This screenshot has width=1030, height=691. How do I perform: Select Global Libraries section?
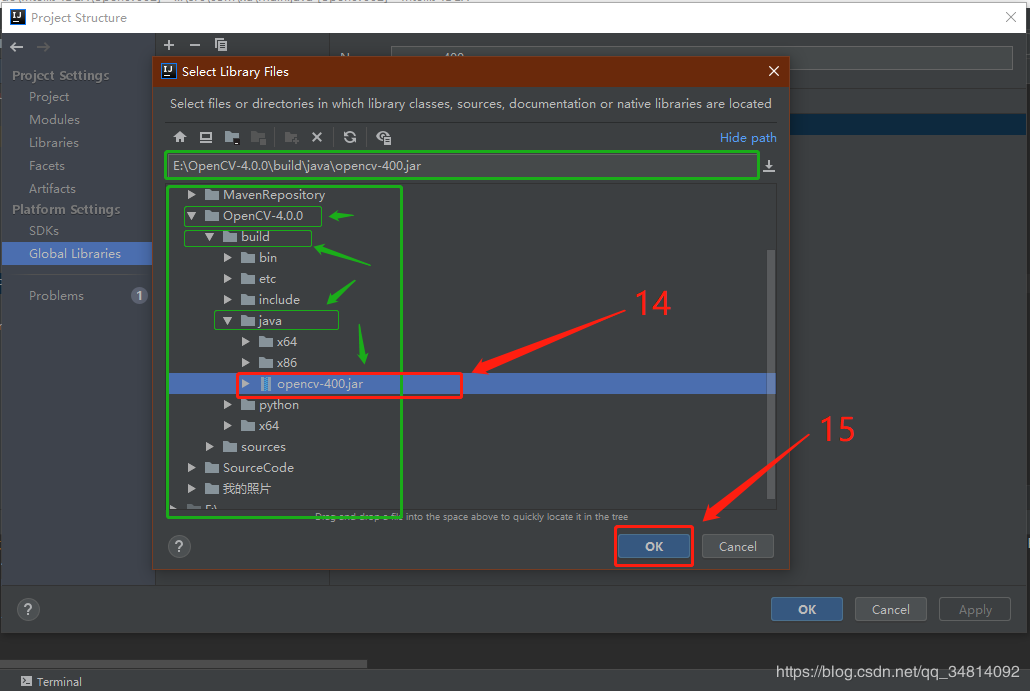coord(77,254)
